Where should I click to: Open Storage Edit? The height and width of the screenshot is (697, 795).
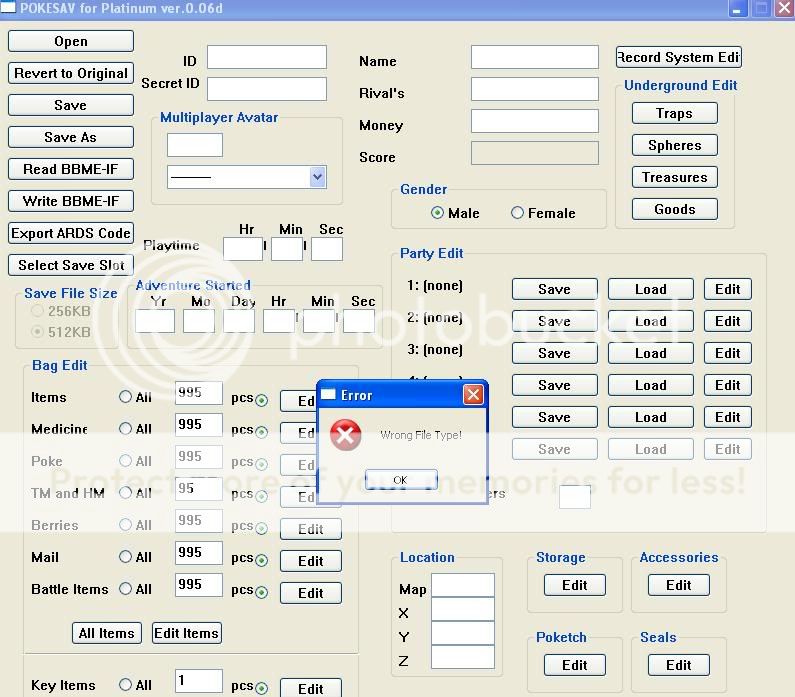coord(574,585)
